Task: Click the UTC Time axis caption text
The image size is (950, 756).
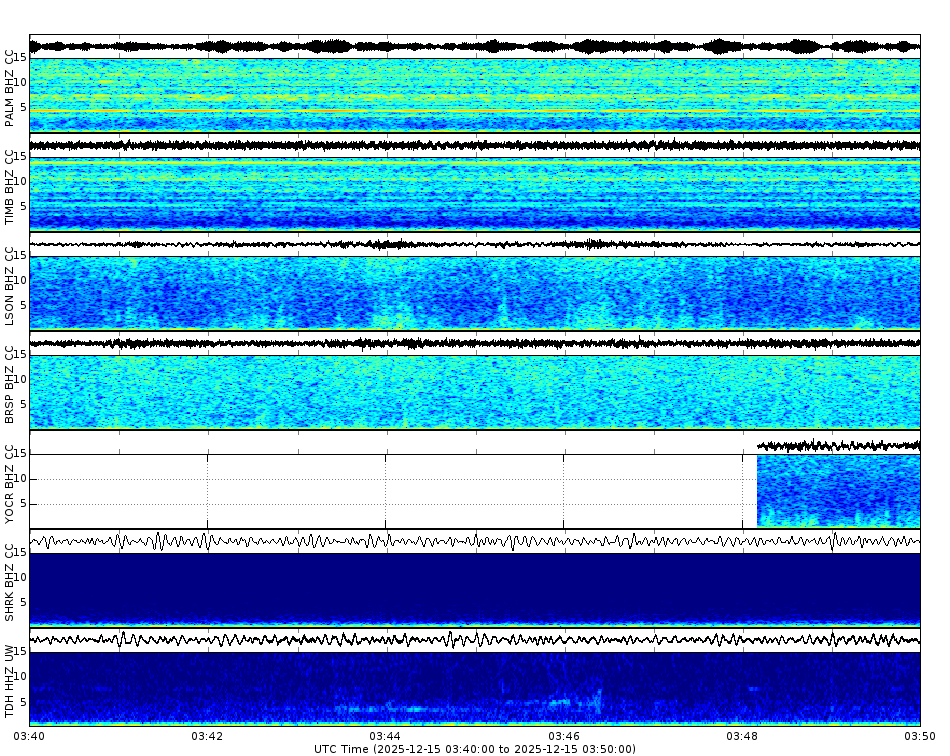Action: pos(475,746)
